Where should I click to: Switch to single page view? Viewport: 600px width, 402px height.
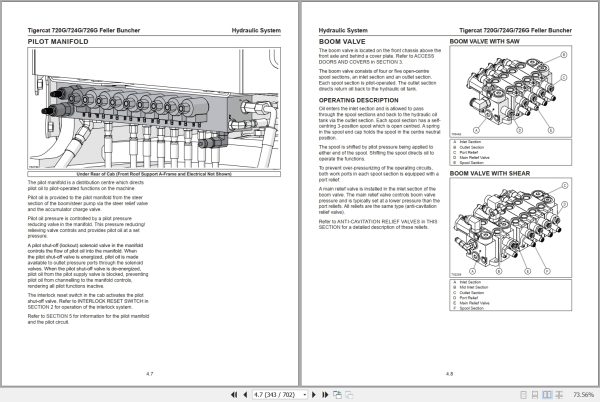(523, 395)
